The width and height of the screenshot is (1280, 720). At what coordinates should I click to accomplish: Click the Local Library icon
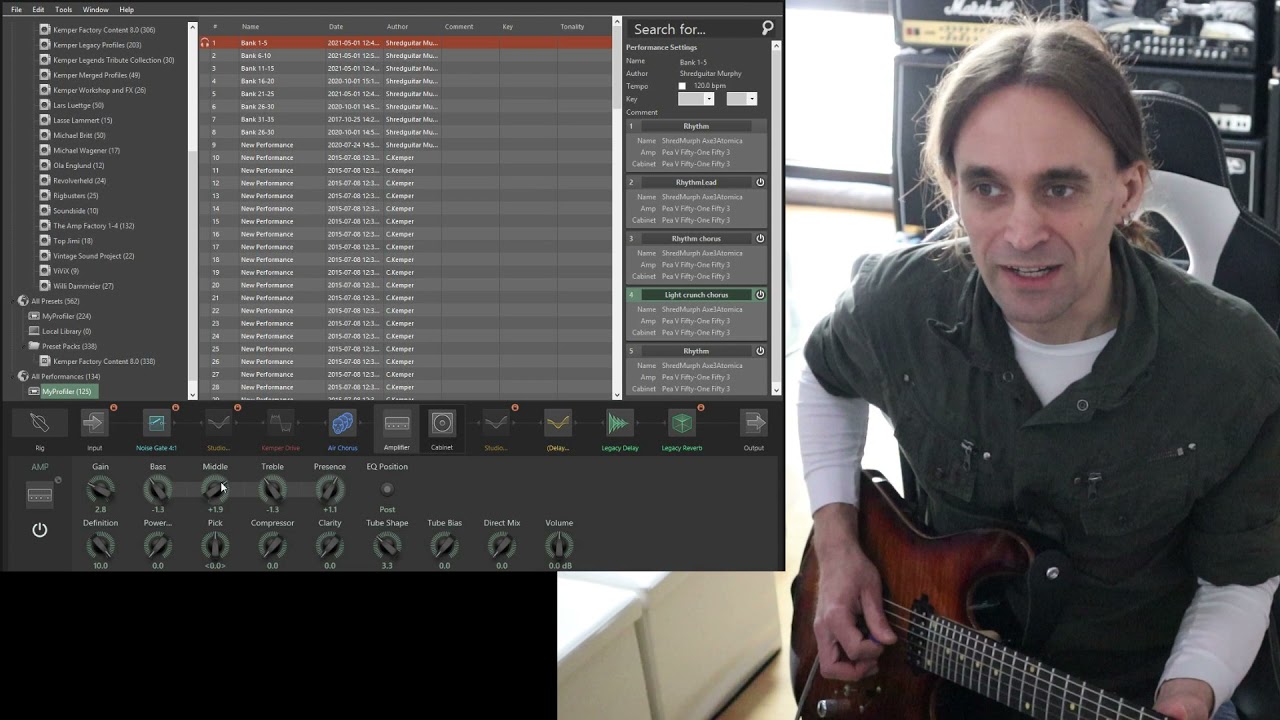[34, 331]
